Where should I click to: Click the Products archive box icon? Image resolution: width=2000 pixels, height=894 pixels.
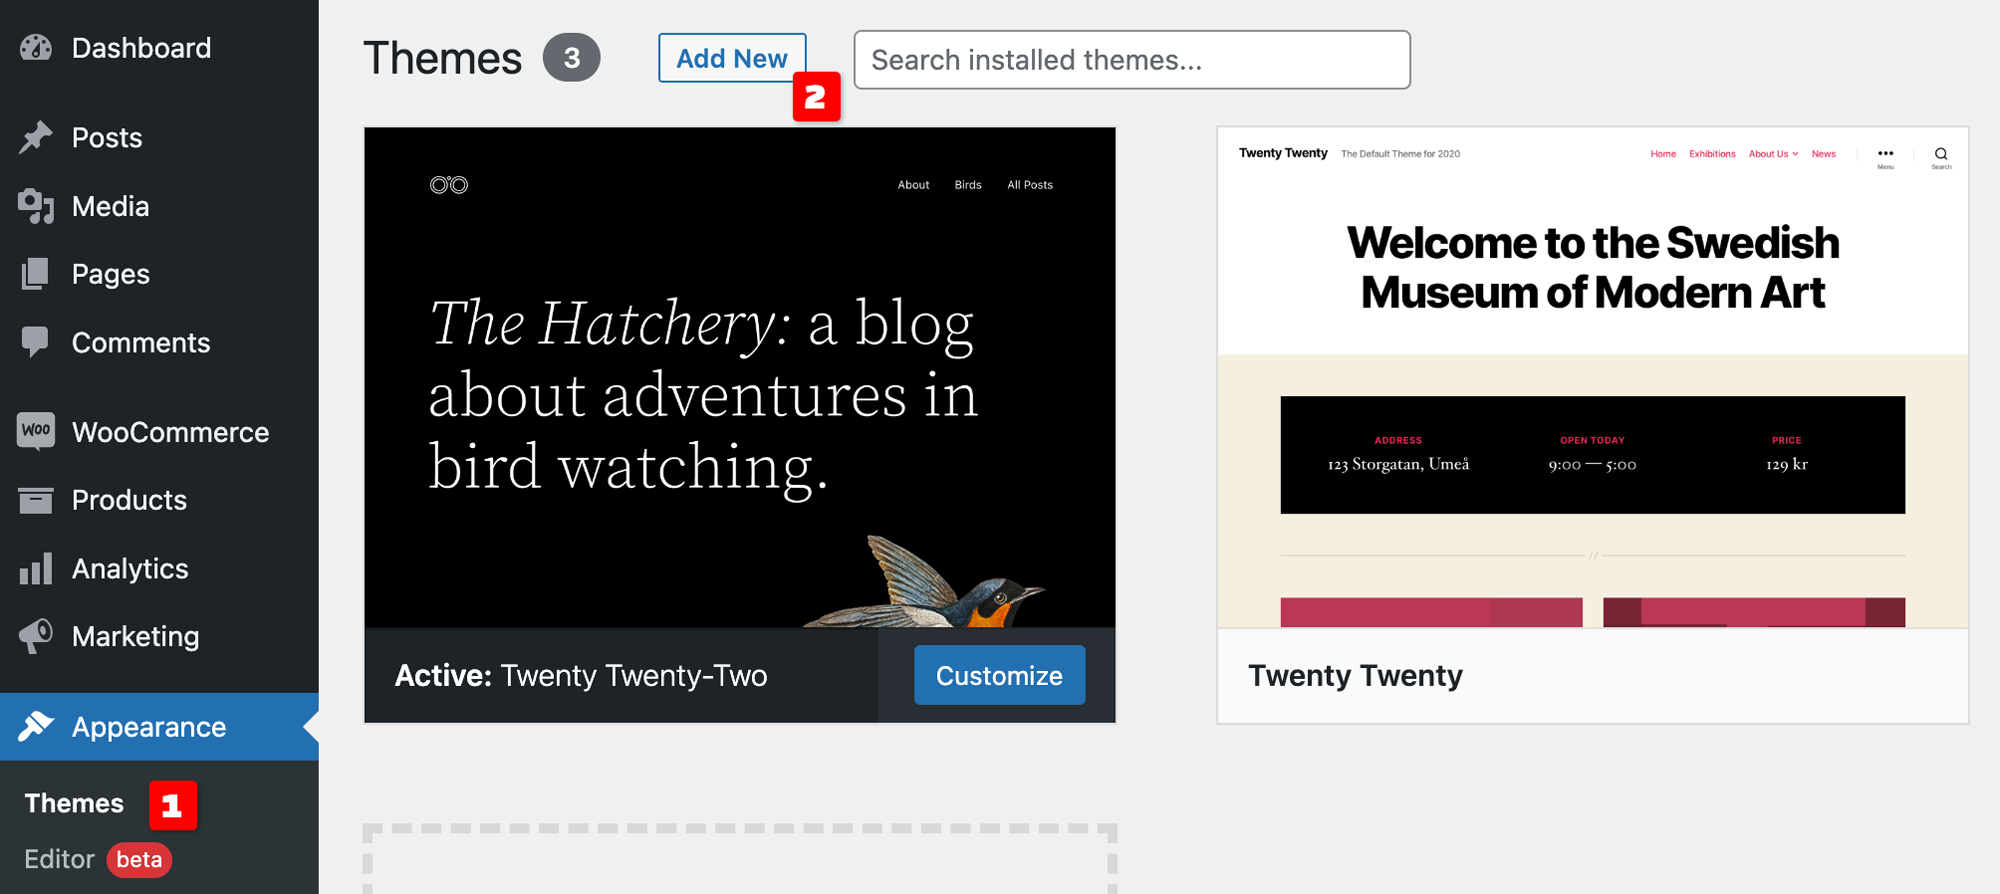(x=36, y=500)
